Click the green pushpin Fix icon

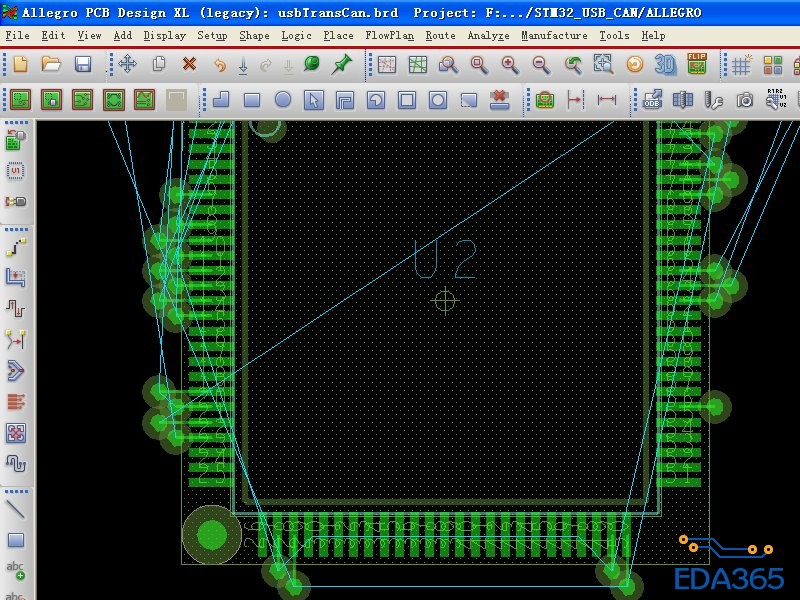click(341, 64)
